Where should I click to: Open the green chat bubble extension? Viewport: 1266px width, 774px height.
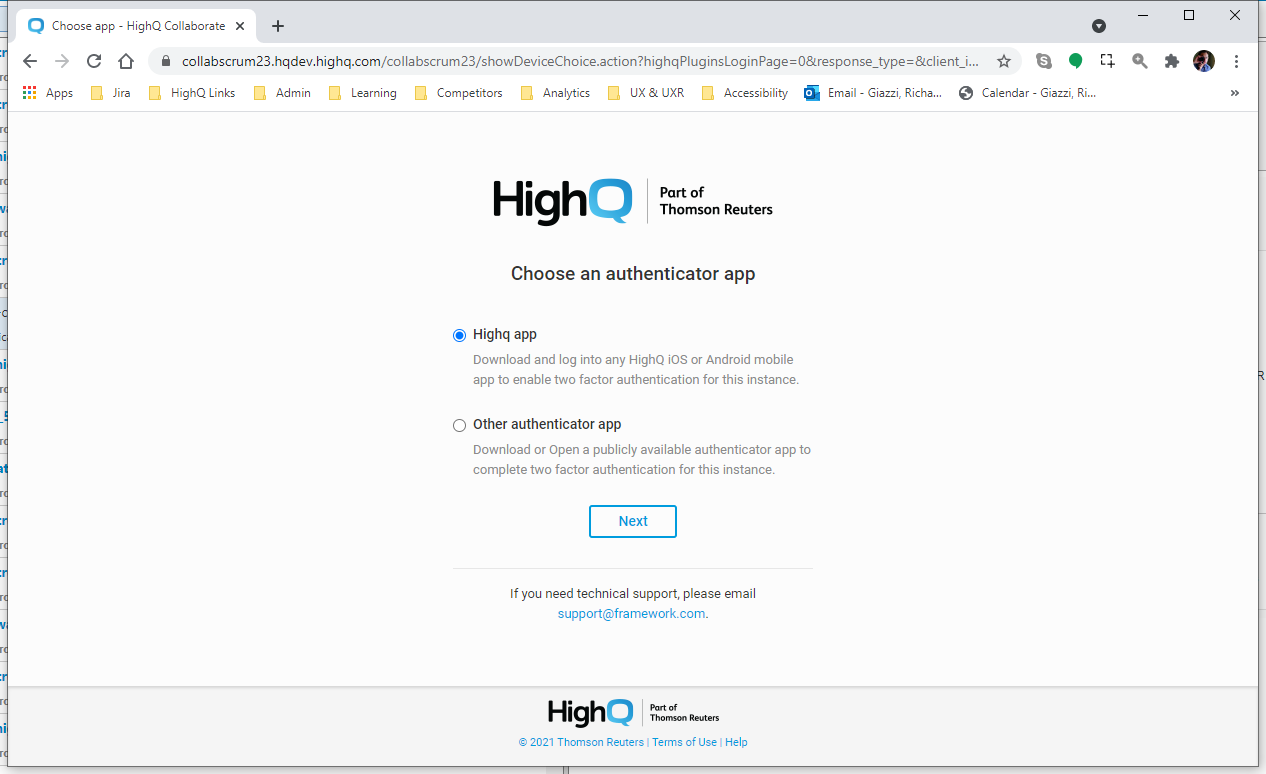1076,61
